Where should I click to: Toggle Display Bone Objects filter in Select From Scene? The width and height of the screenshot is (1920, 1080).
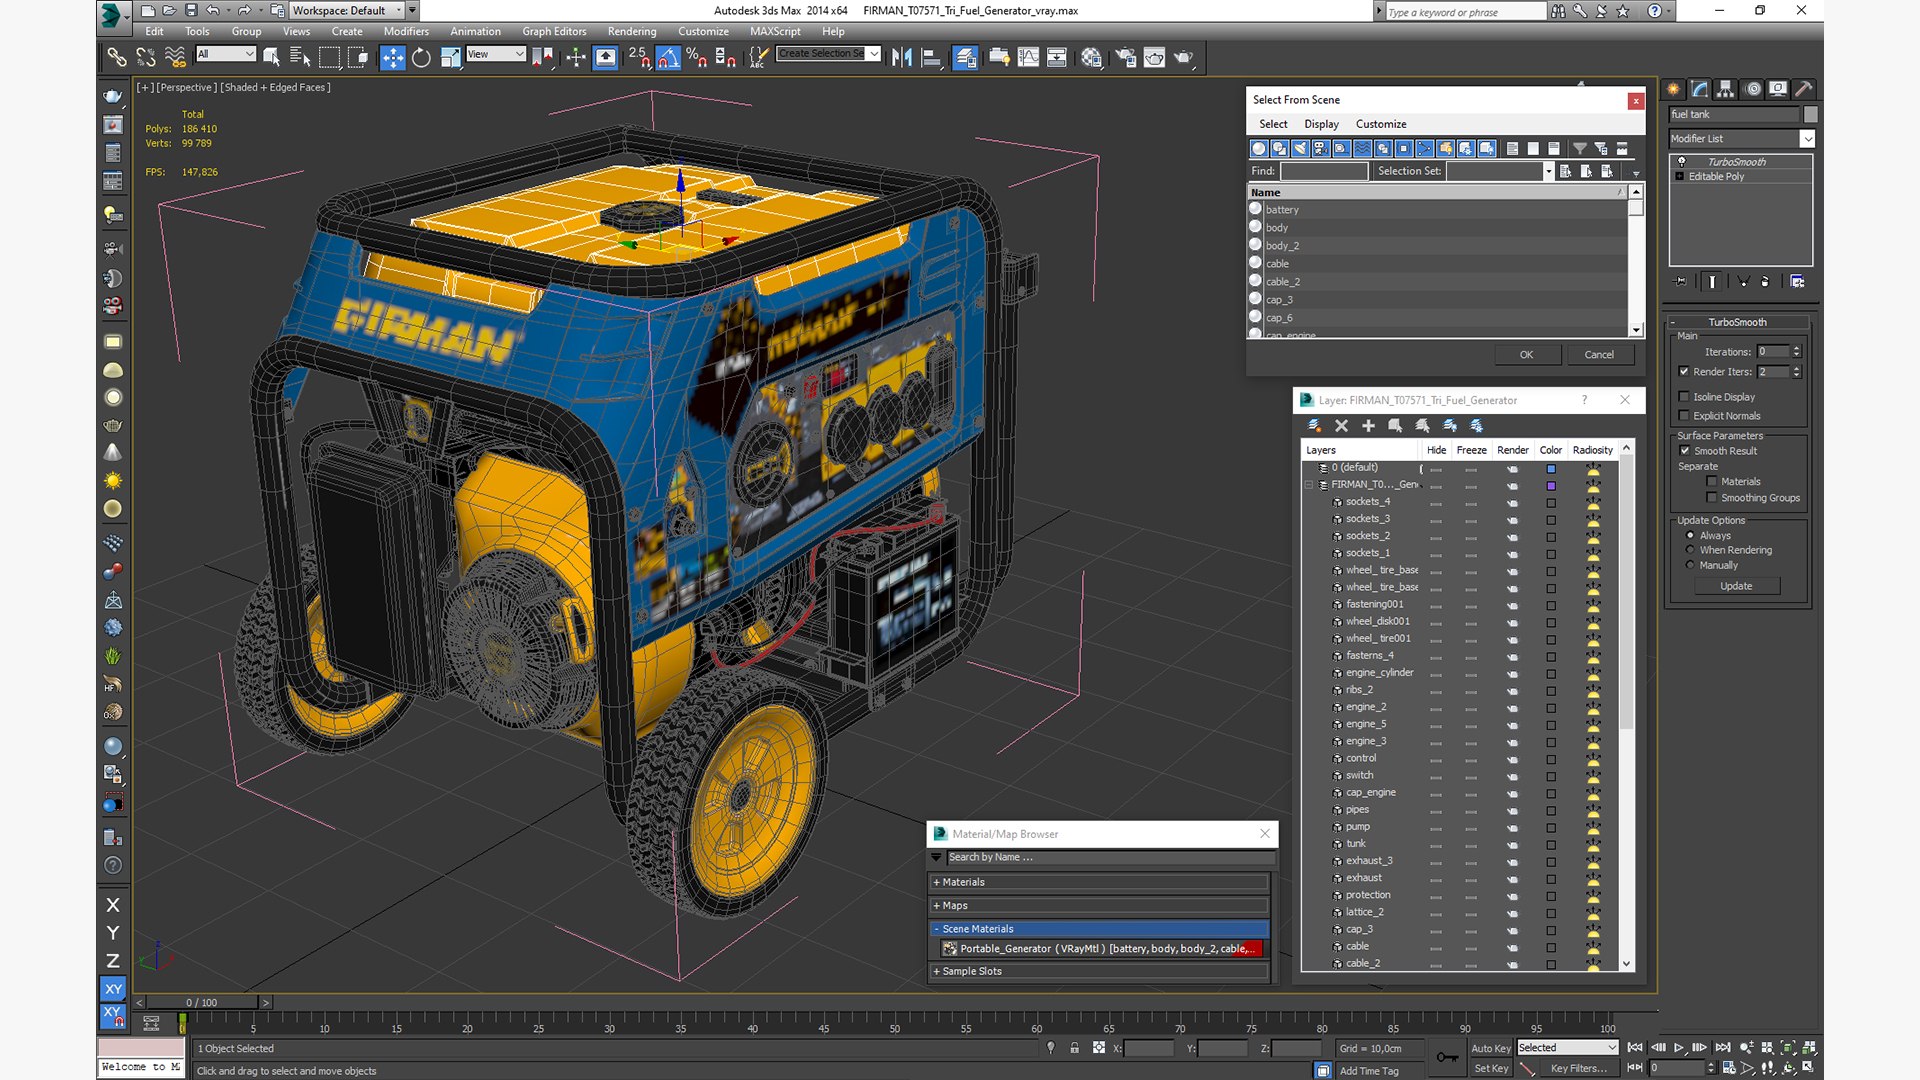pos(1425,148)
